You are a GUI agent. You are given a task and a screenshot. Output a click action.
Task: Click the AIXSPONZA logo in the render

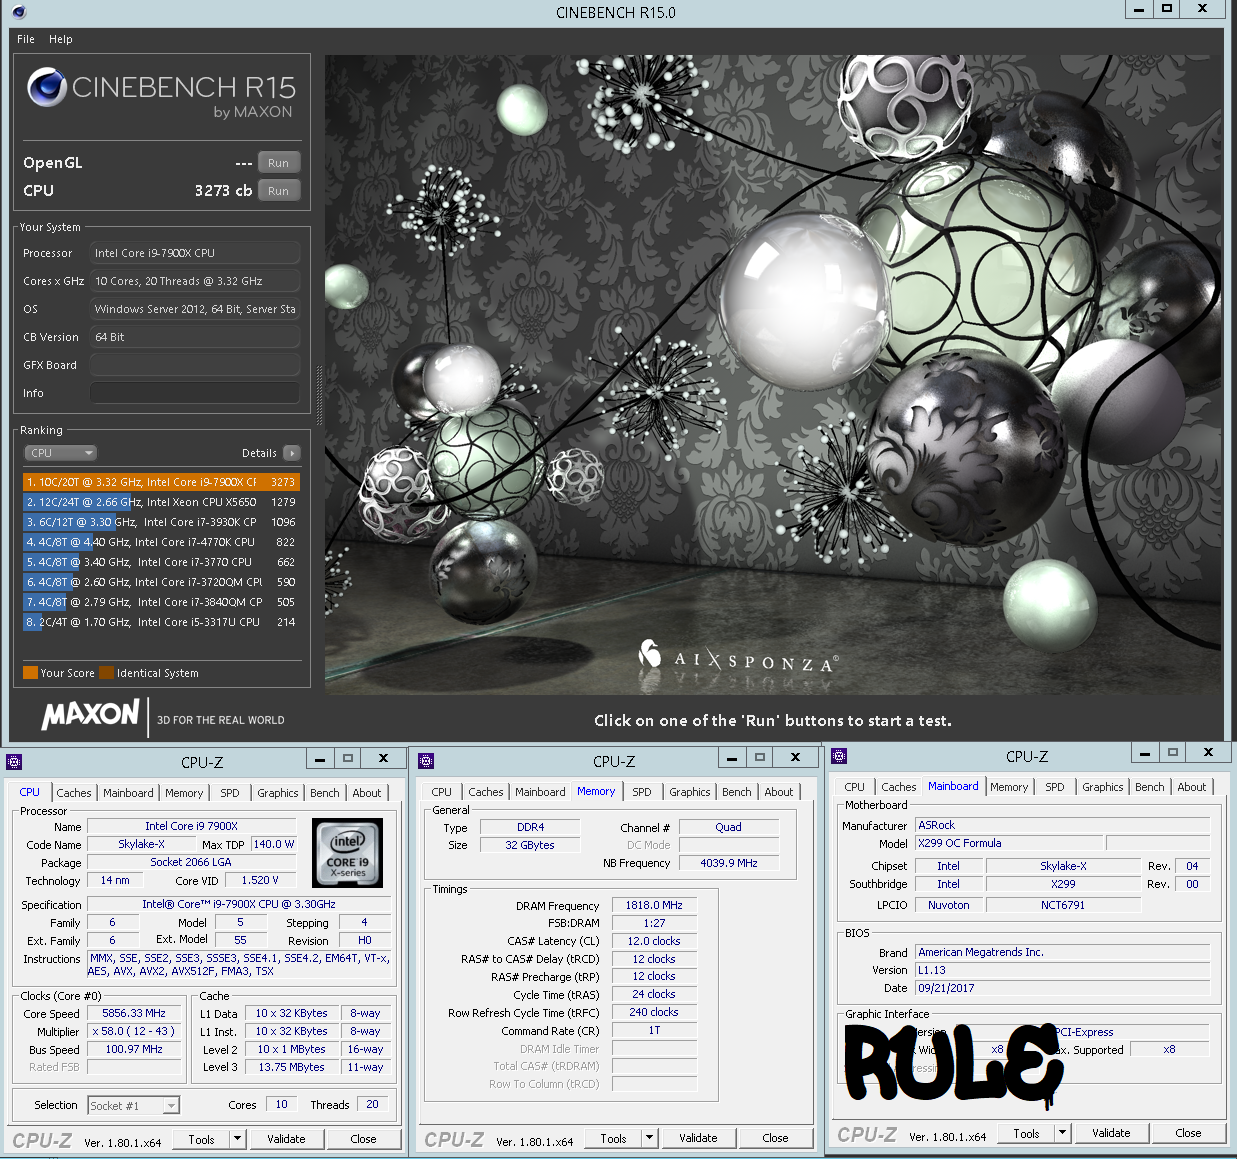(738, 657)
